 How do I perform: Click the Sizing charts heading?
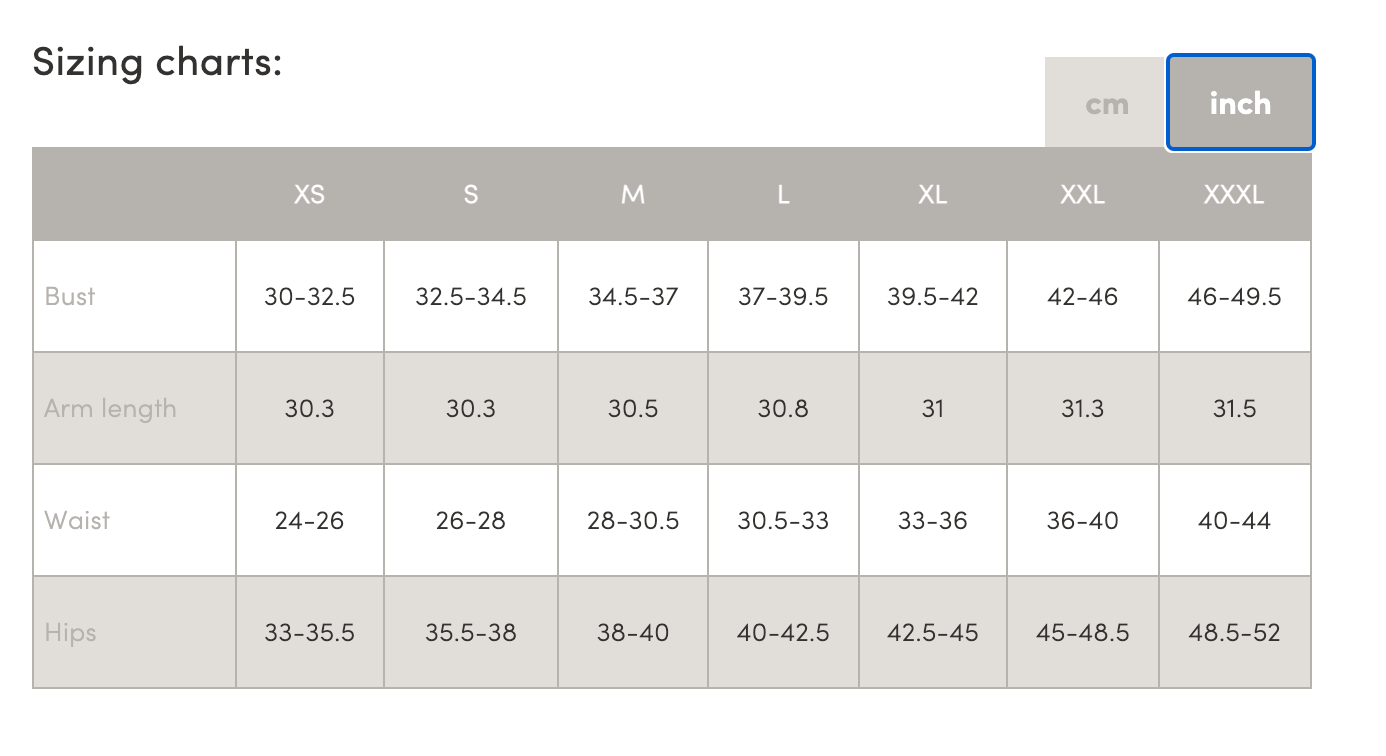pyautogui.click(x=158, y=62)
